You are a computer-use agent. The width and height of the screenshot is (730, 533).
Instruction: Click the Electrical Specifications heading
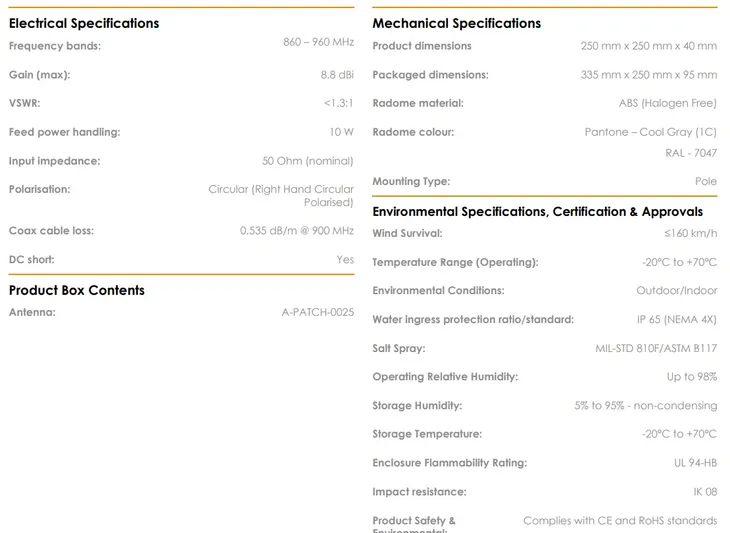click(x=84, y=23)
